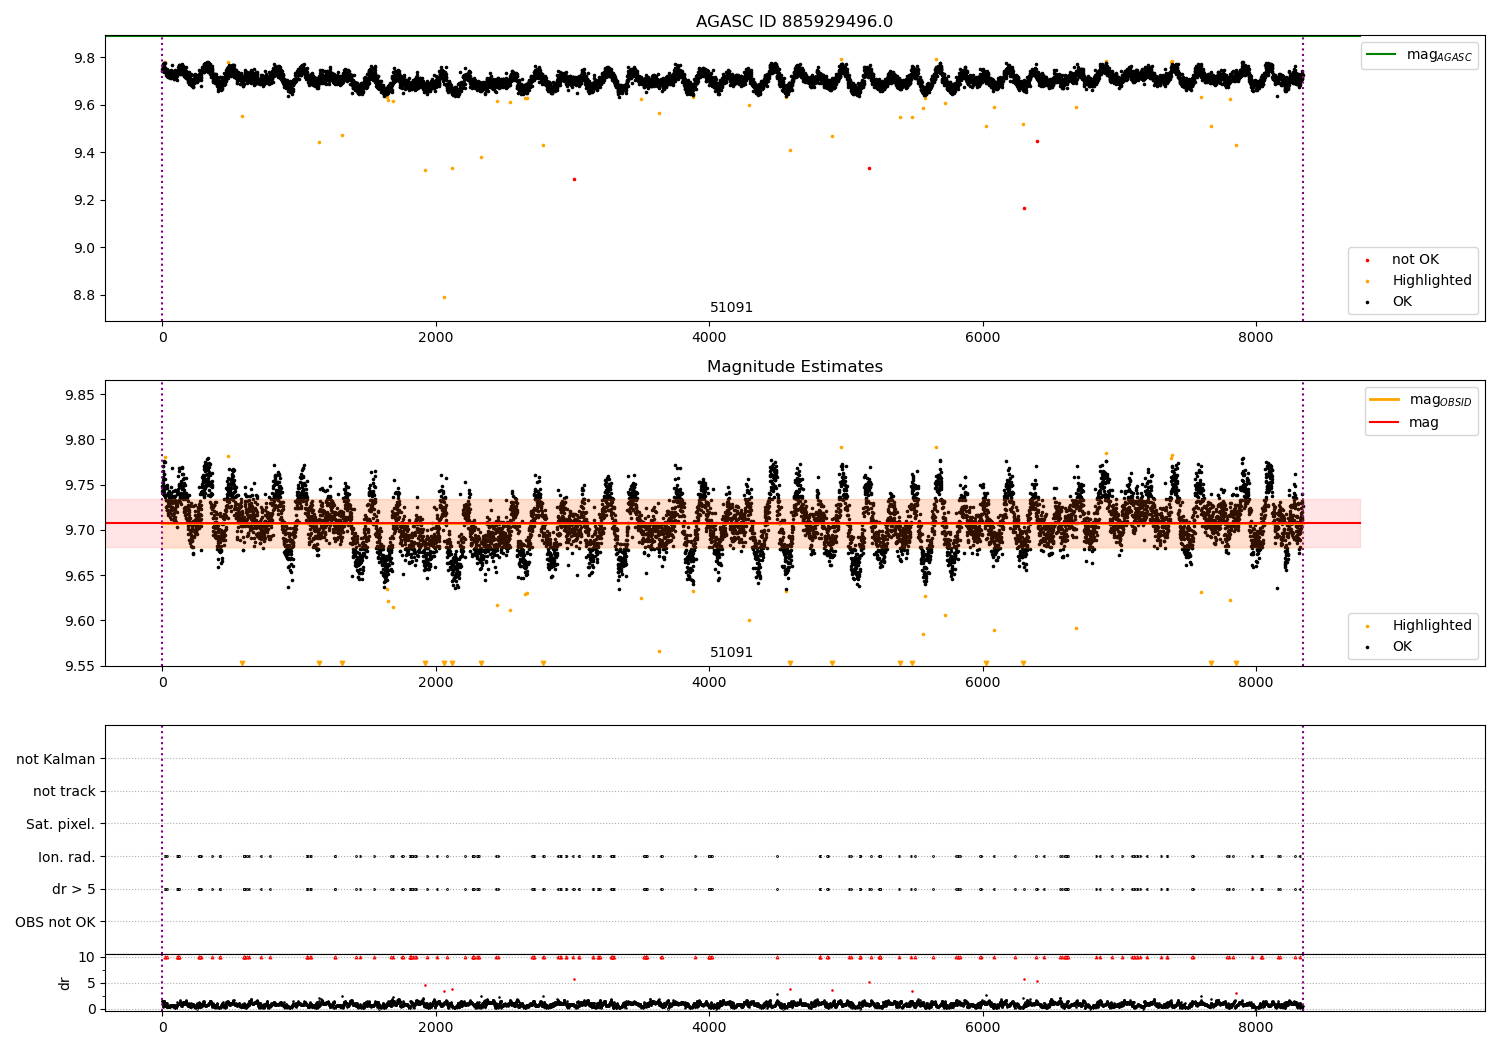Screen dimensions: 1500x1050
Task: Click y-tick '9.4' on the top plot
Action: [x=85, y=153]
